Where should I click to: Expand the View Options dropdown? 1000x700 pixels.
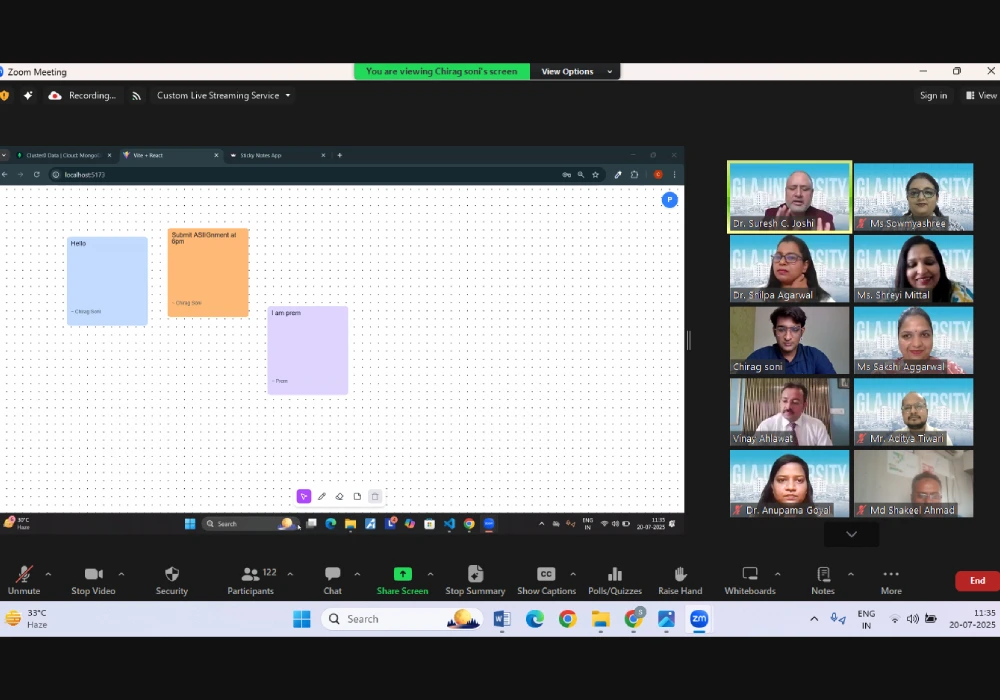pos(573,72)
